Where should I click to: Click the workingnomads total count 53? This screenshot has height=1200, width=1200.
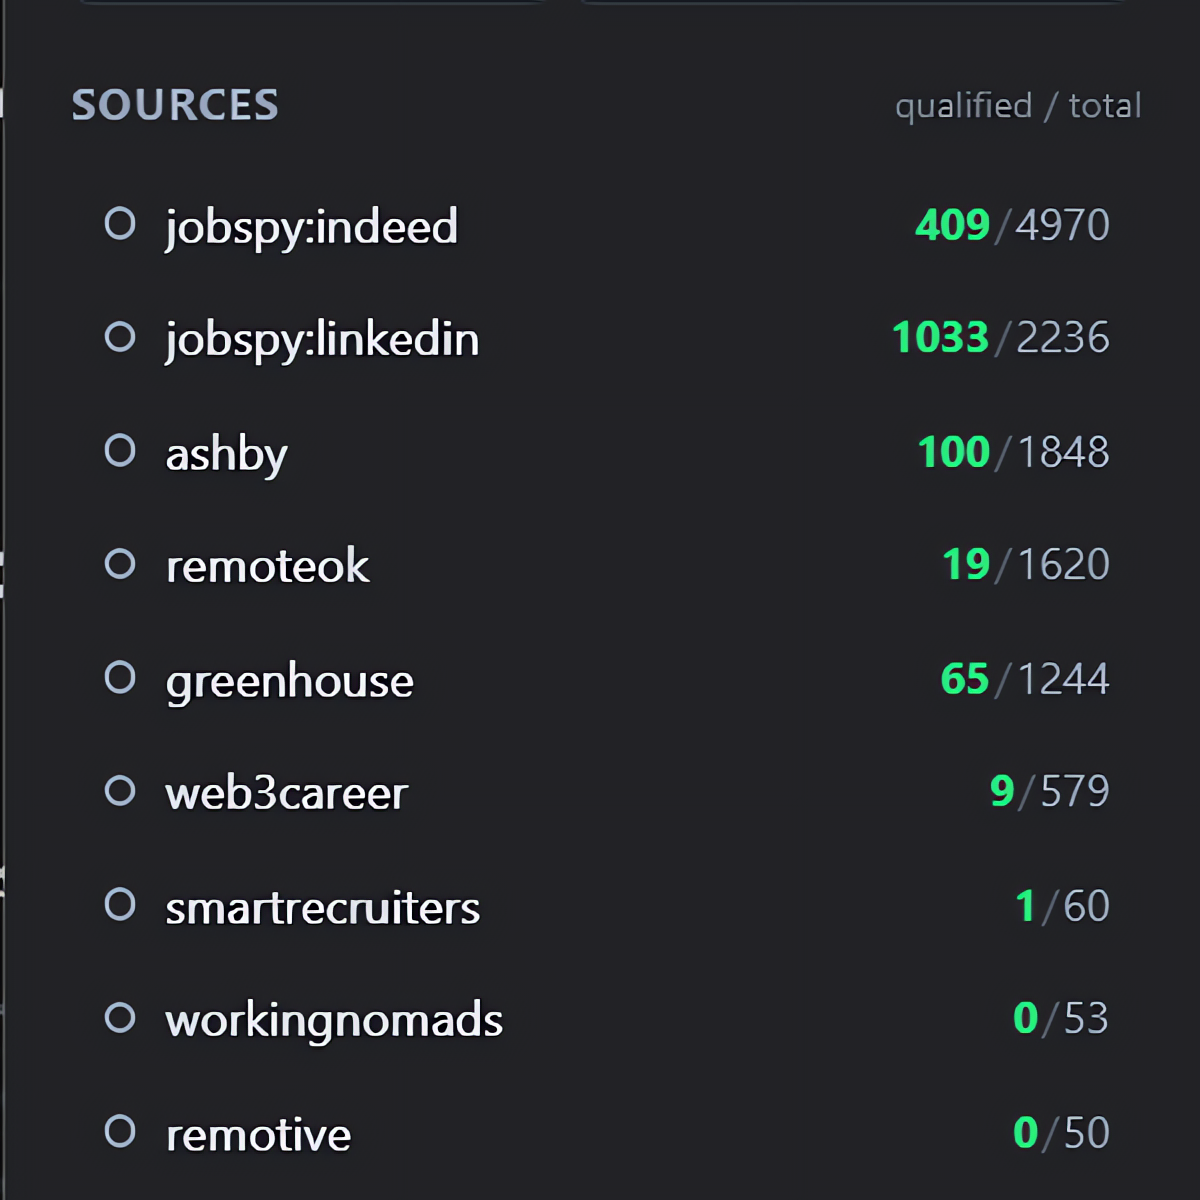click(1087, 1019)
